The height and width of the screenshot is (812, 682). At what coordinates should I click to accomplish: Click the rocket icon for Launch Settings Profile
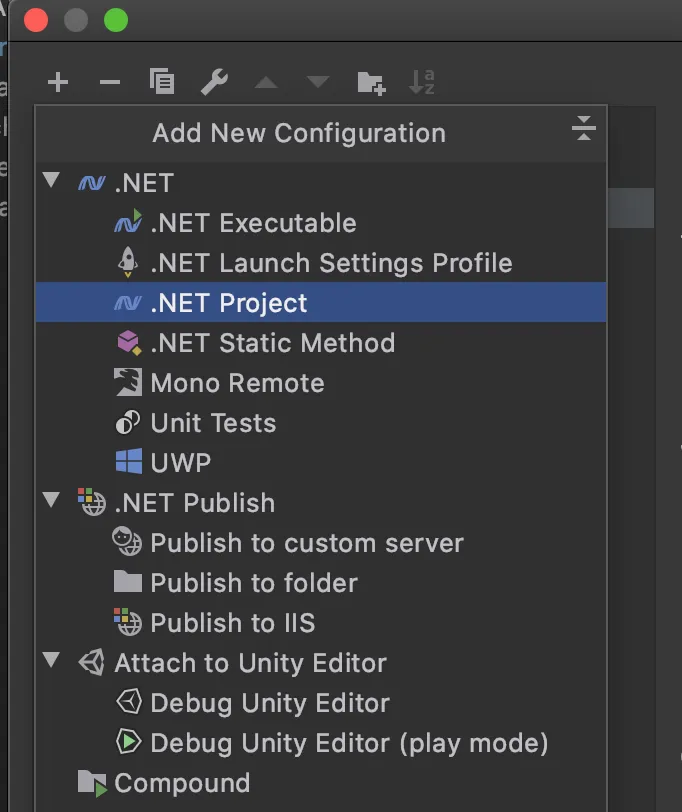[128, 262]
